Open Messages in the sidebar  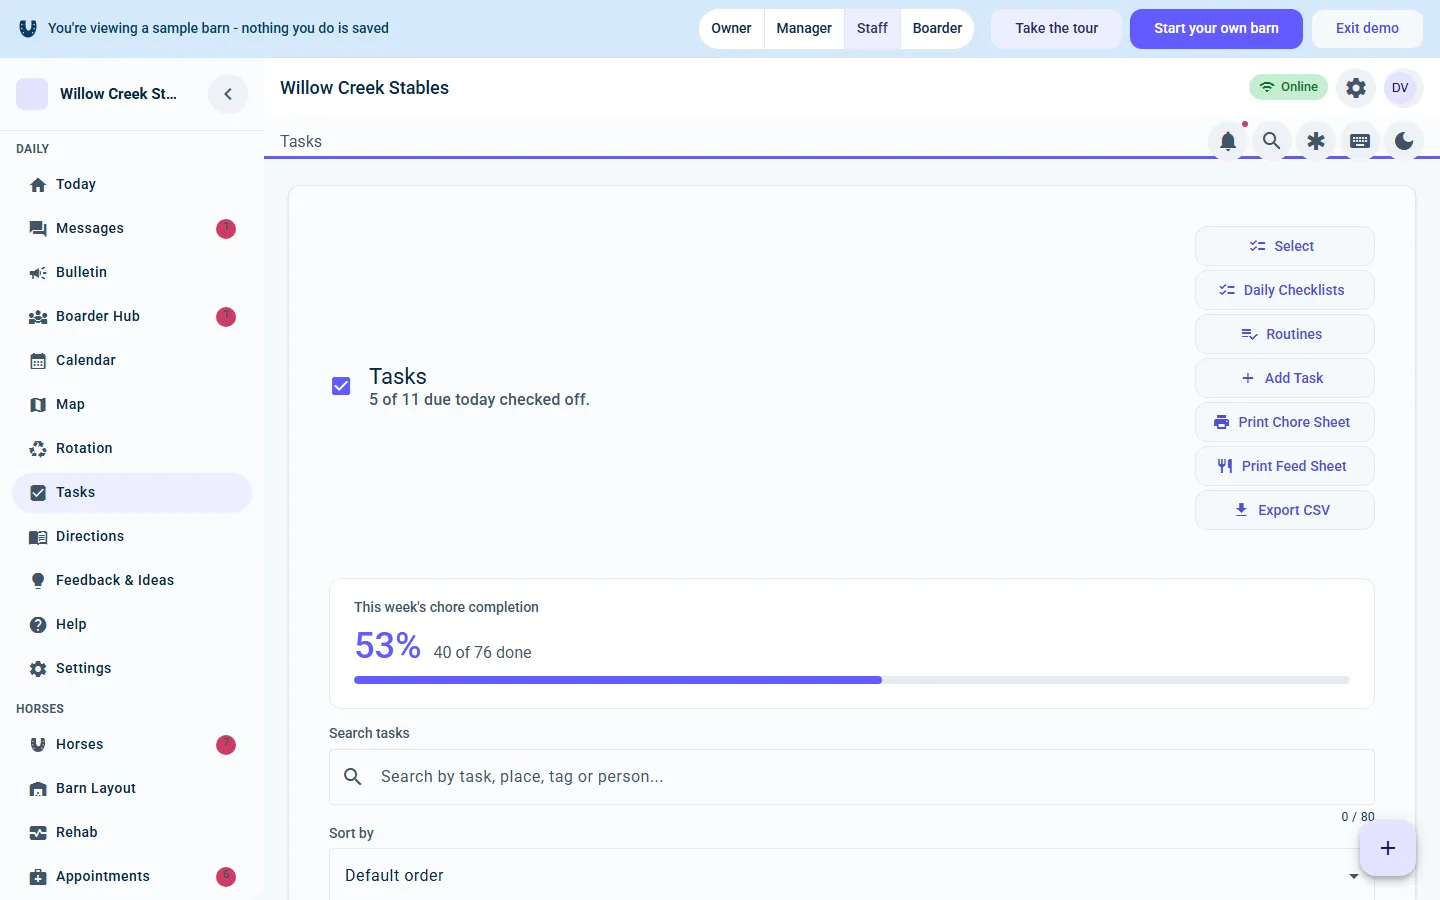pos(132,228)
